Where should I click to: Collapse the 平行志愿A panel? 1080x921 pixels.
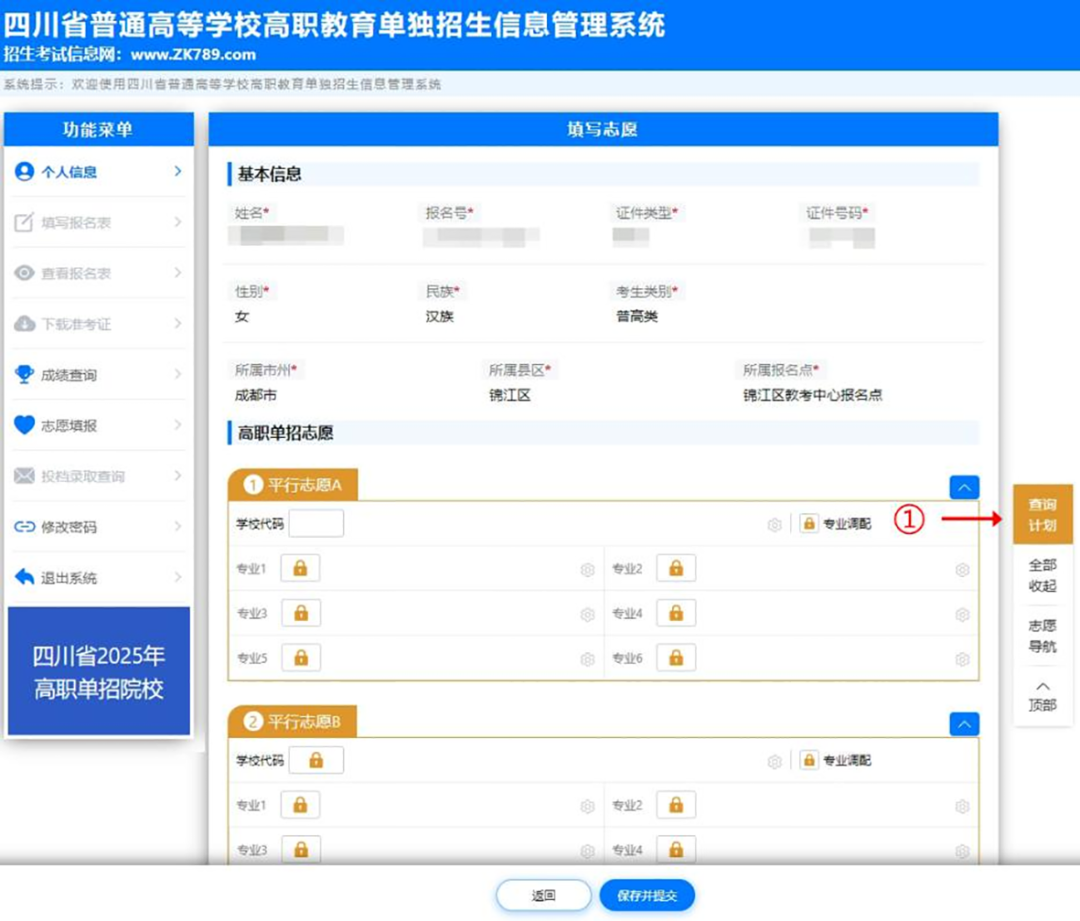pos(963,487)
